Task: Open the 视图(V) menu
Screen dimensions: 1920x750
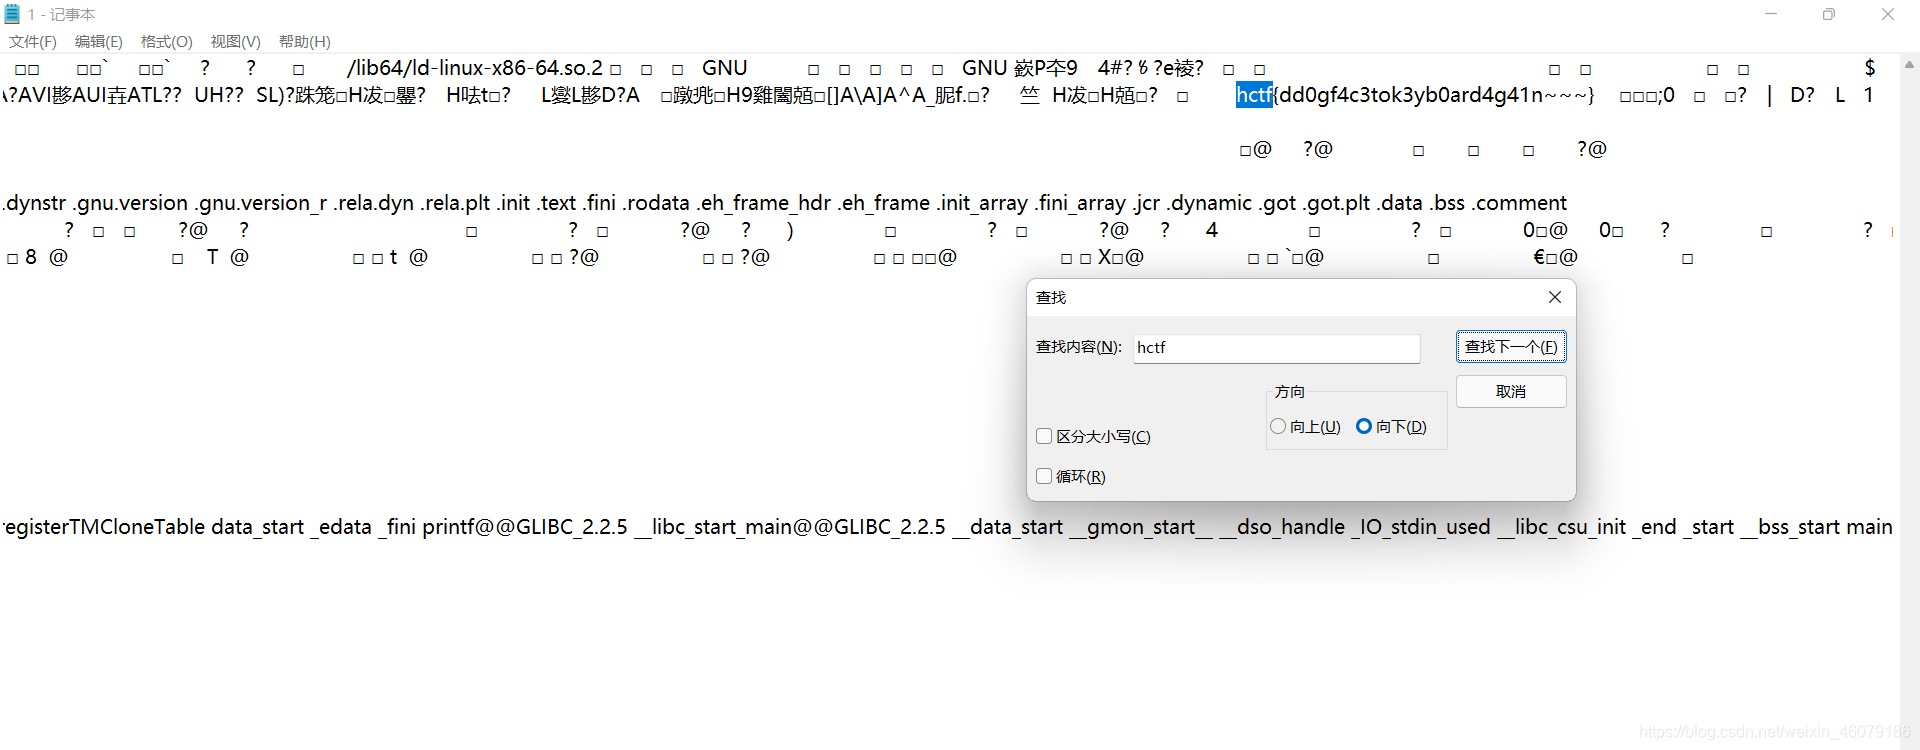Action: tap(236, 42)
